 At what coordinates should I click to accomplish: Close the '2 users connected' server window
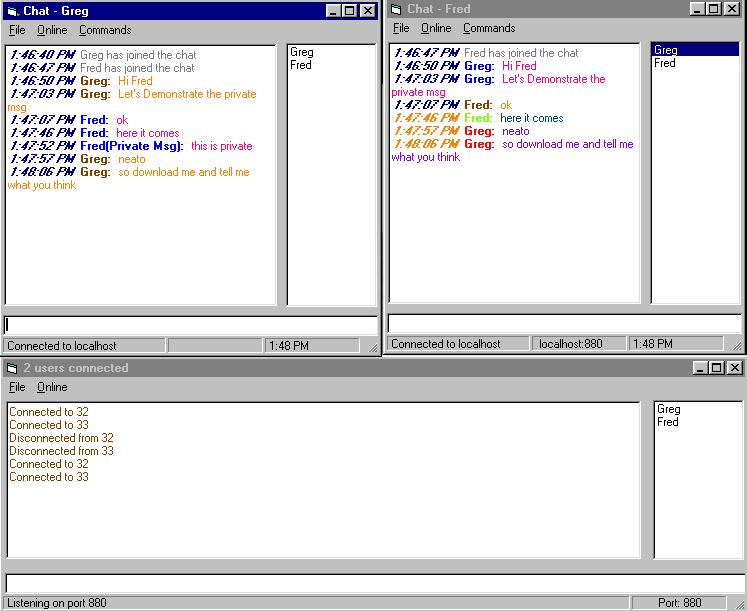coord(735,368)
